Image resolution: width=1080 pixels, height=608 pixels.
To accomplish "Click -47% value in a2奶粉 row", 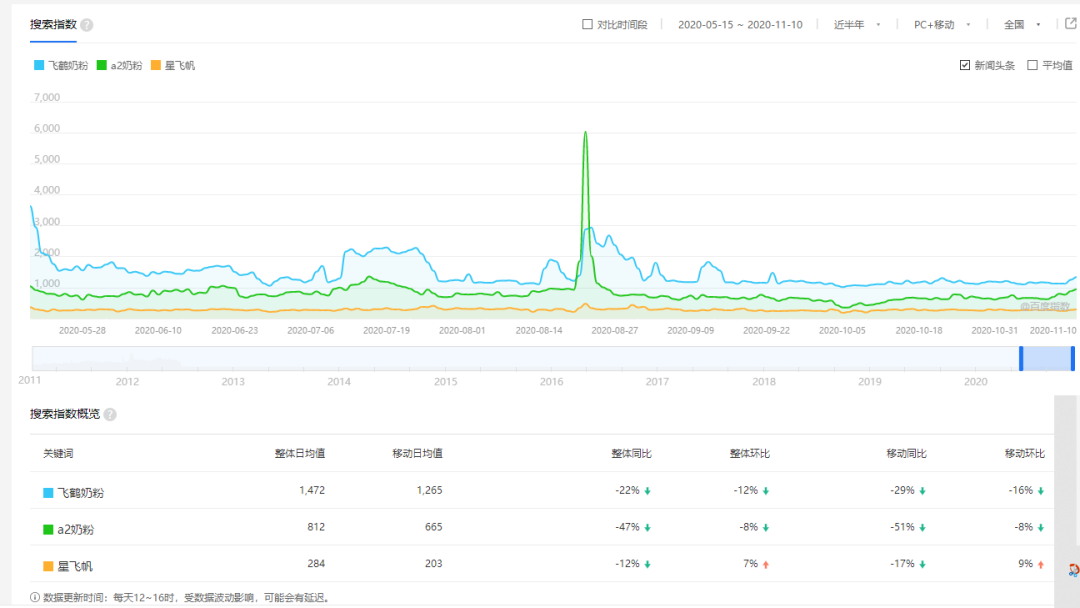I will pyautogui.click(x=627, y=527).
